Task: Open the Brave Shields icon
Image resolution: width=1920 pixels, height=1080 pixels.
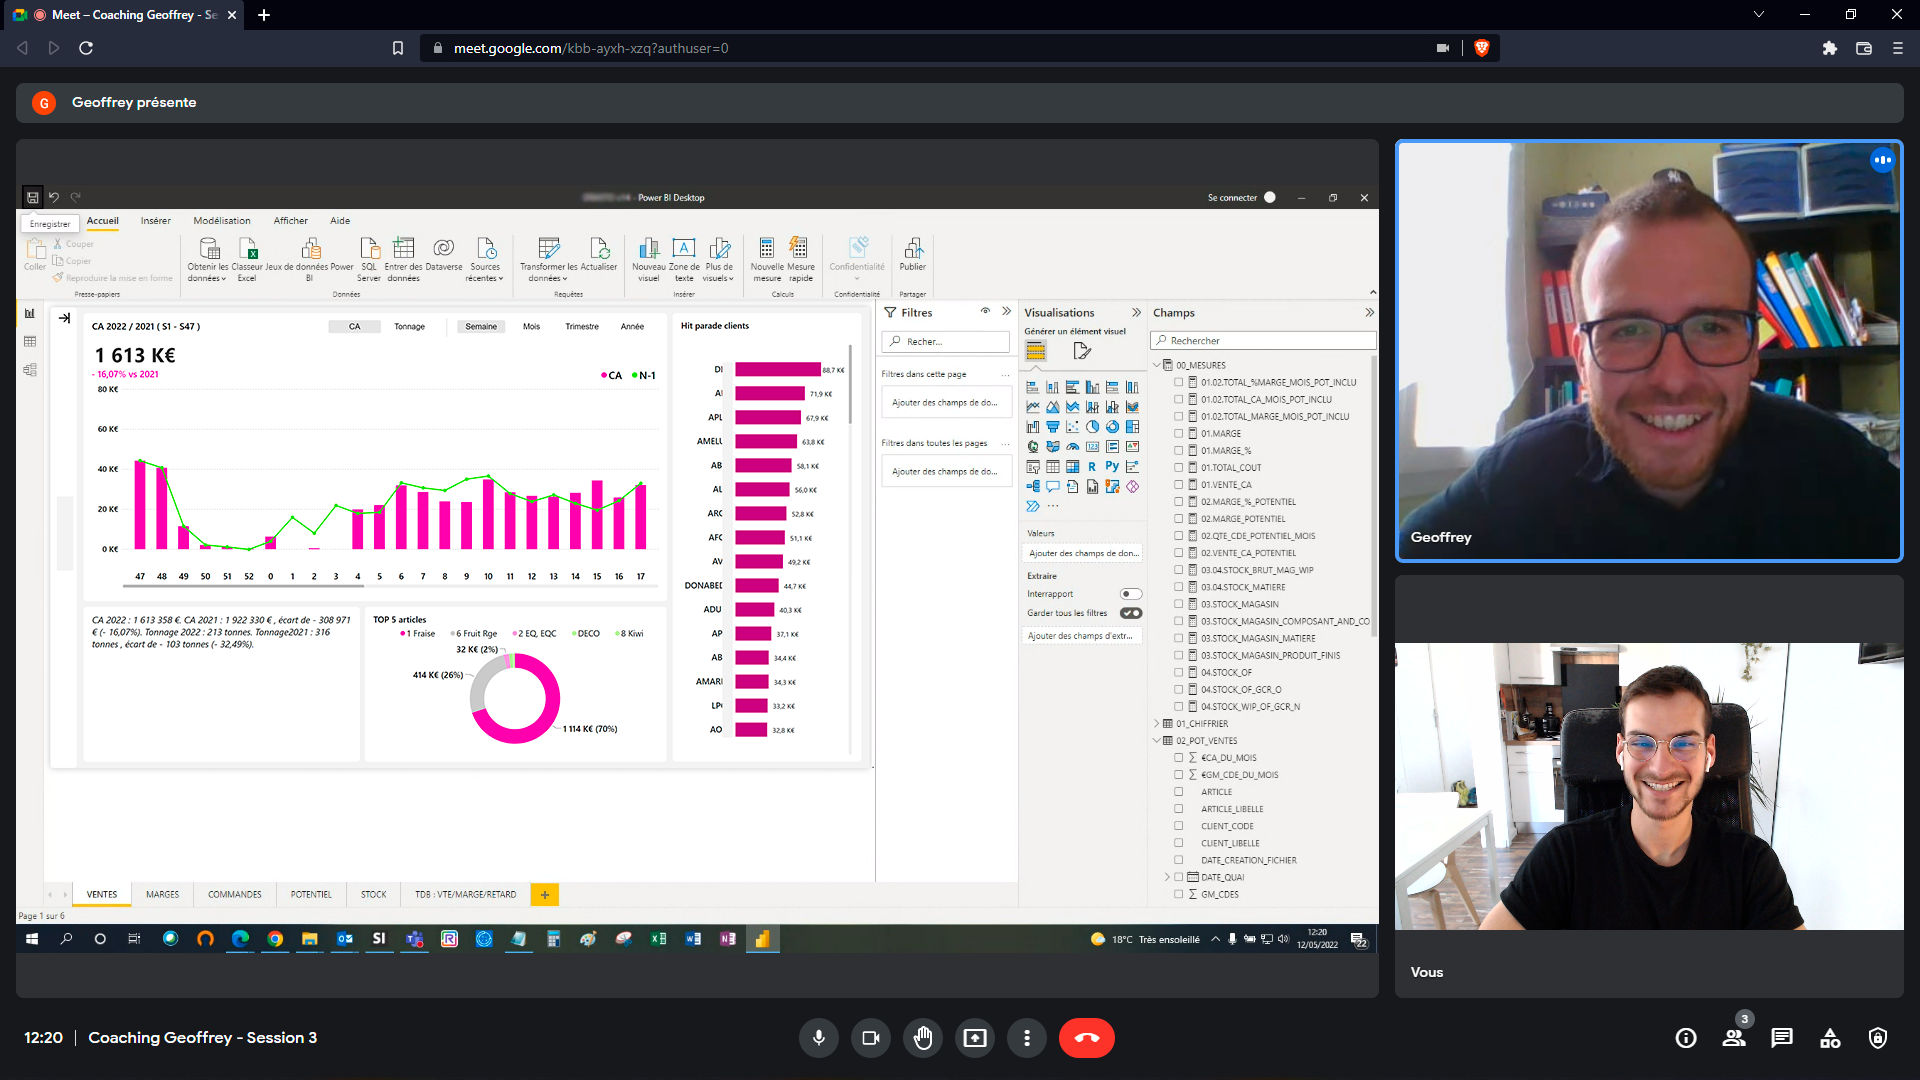Action: tap(1482, 48)
